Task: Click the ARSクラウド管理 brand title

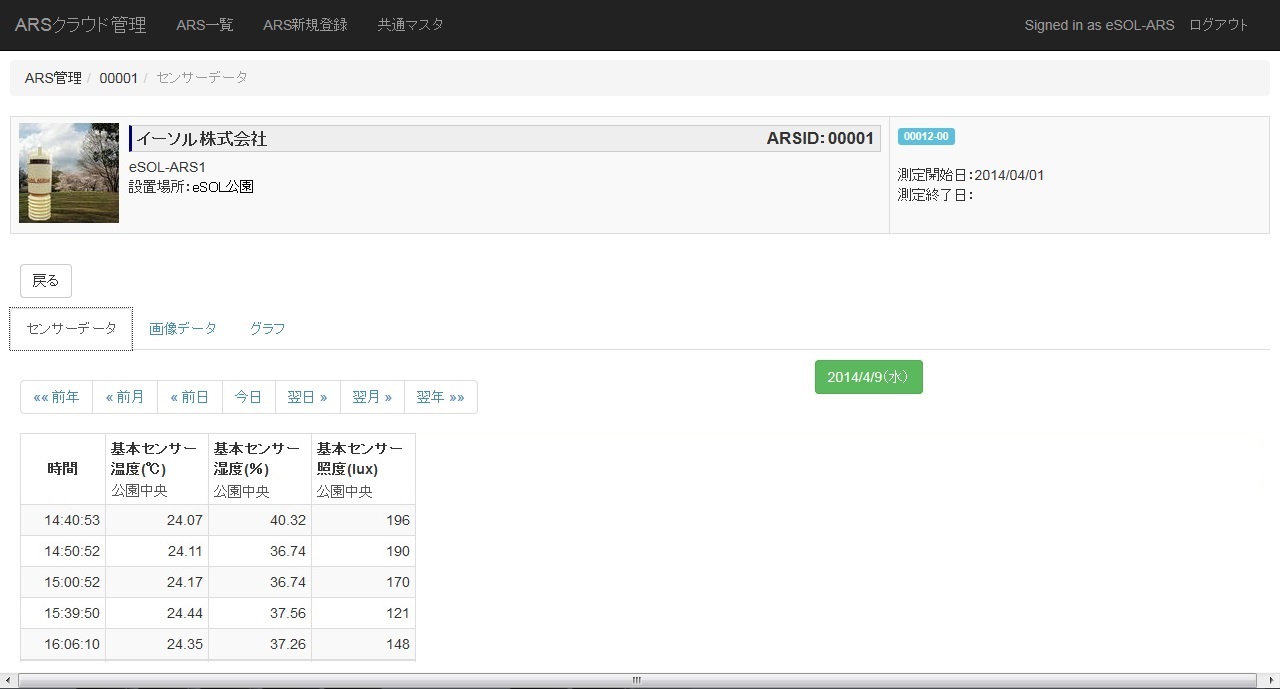Action: (80, 25)
